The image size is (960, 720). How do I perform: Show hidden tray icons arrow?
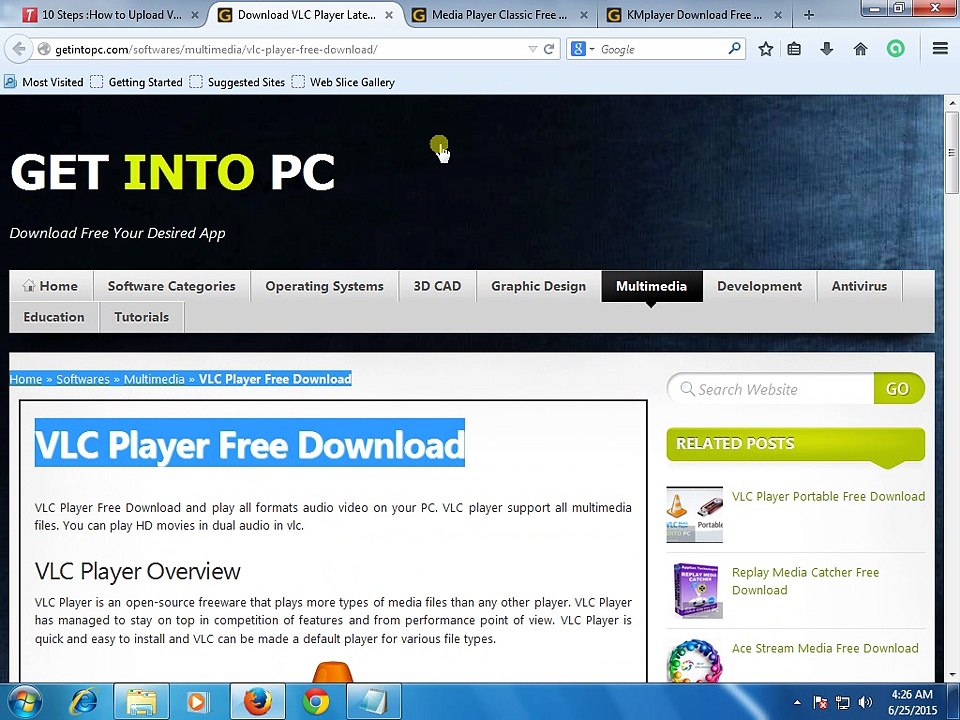(x=797, y=702)
